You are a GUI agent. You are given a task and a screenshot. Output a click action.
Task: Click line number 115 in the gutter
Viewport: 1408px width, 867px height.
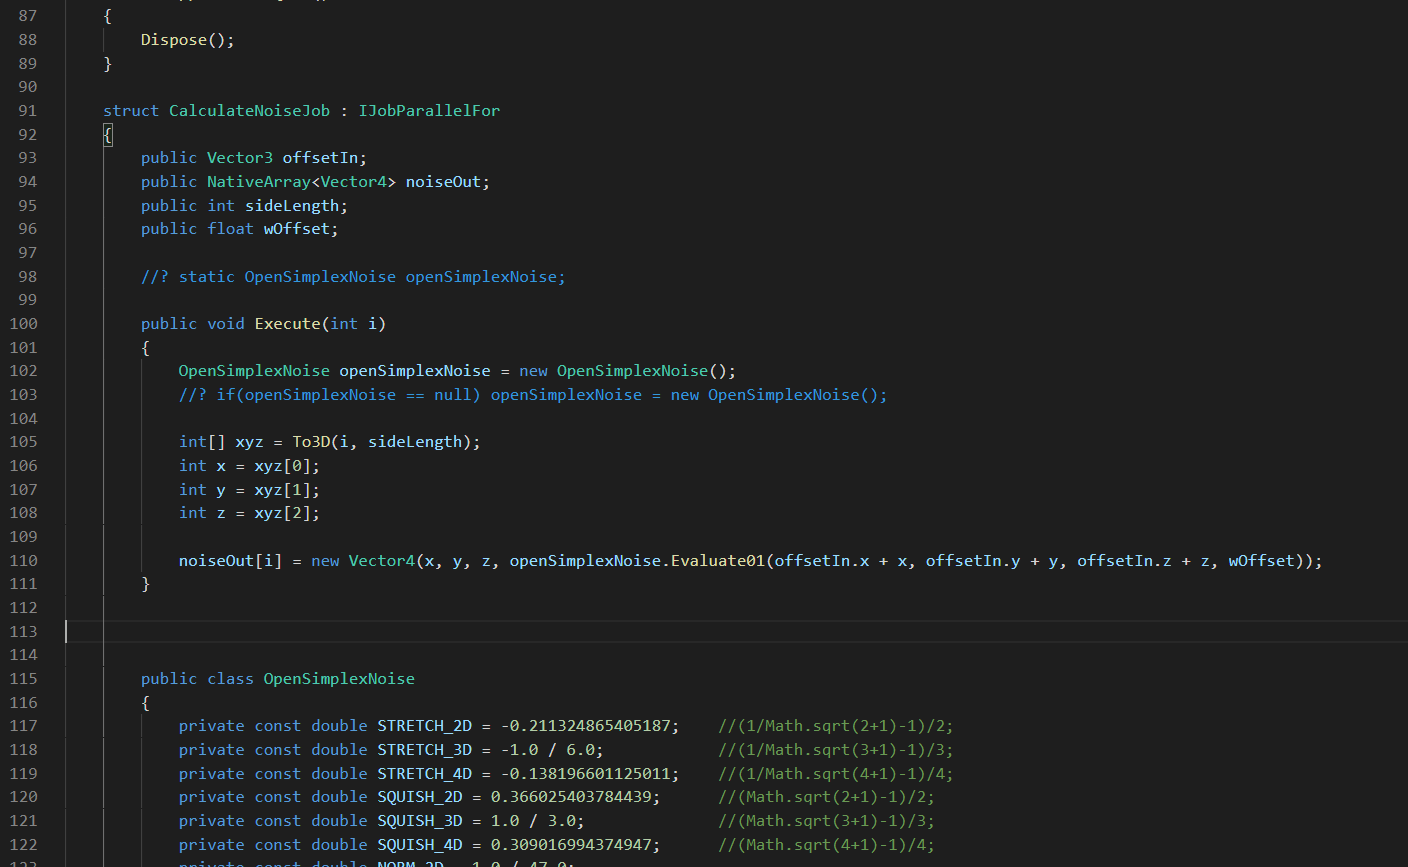[23, 679]
